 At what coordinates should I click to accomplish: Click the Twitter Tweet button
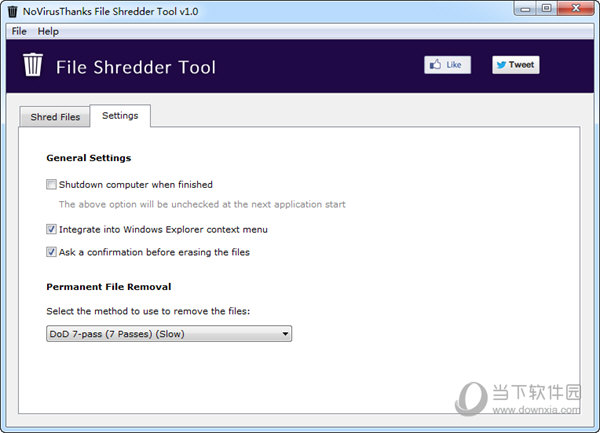tap(516, 65)
